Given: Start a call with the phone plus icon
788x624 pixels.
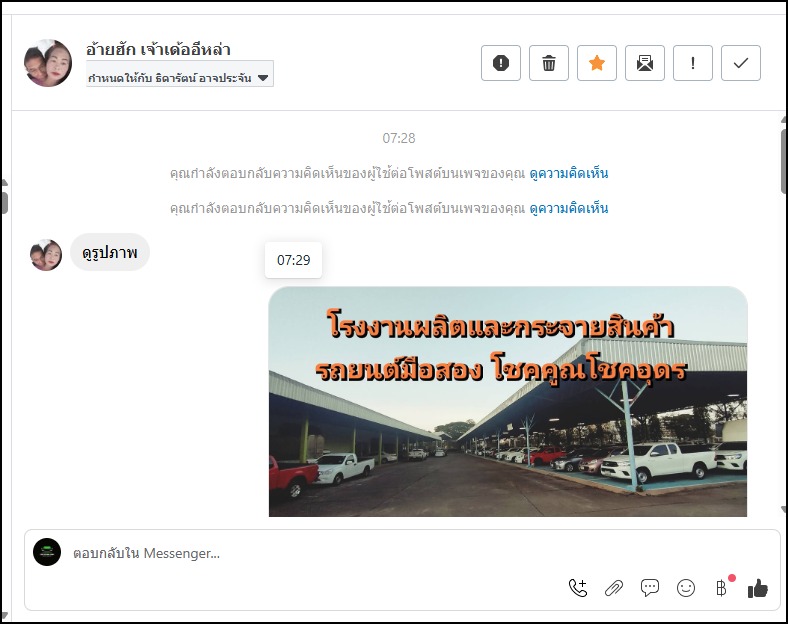Looking at the screenshot, I should [x=577, y=587].
